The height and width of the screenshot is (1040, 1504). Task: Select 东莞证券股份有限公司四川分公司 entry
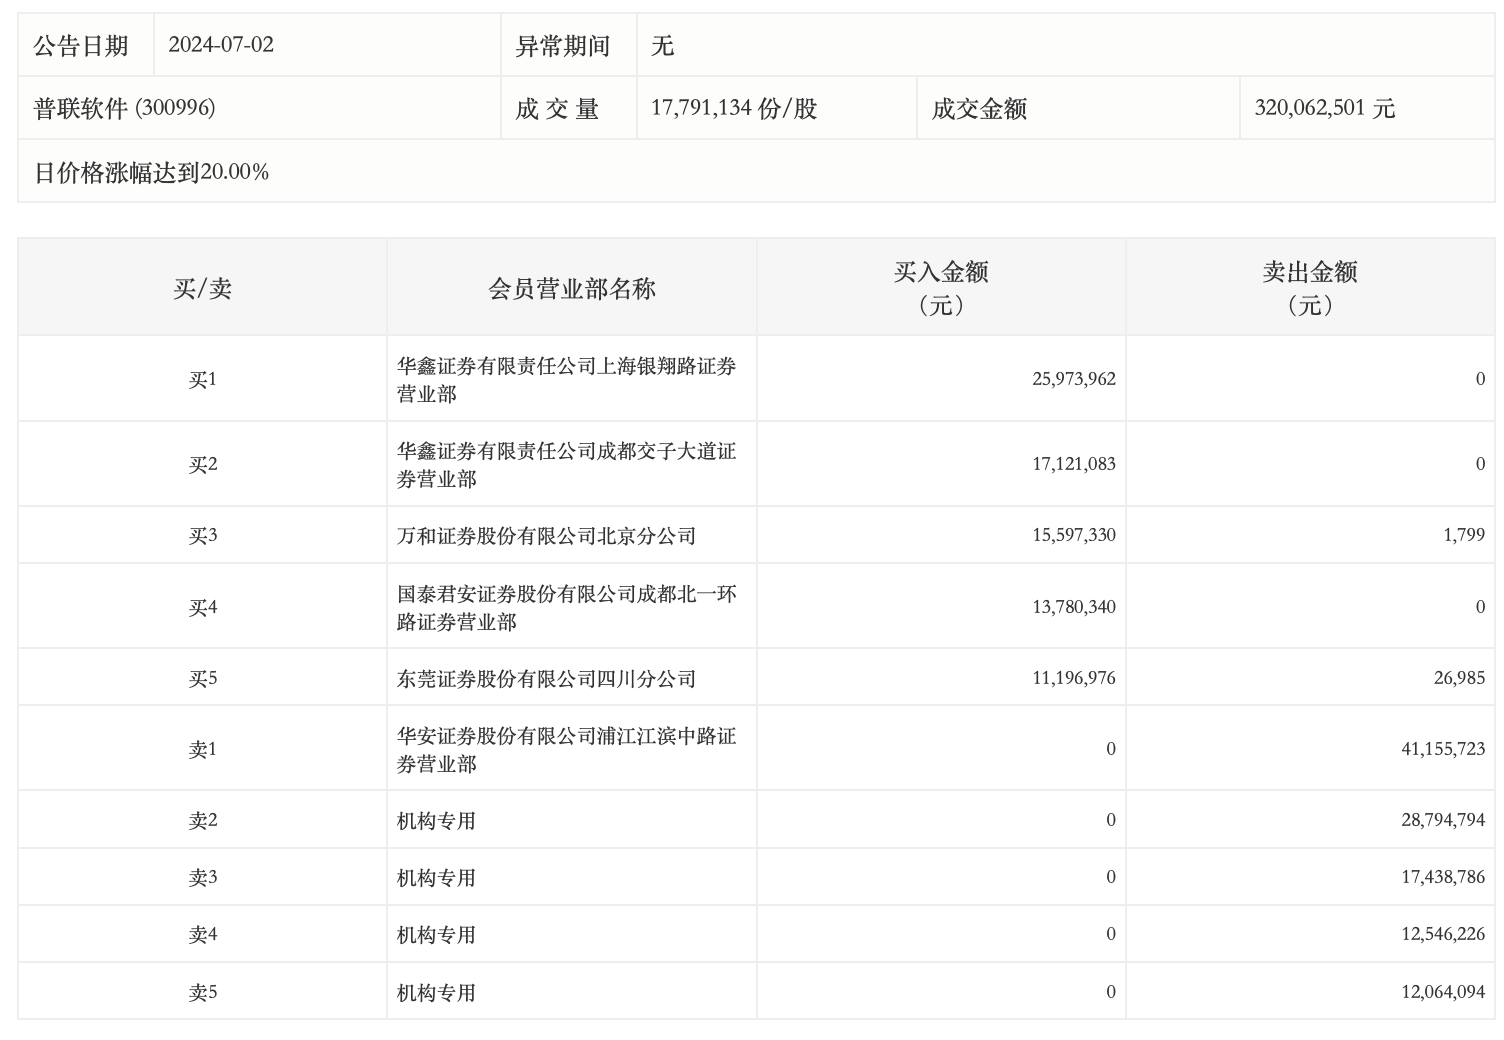pos(546,679)
